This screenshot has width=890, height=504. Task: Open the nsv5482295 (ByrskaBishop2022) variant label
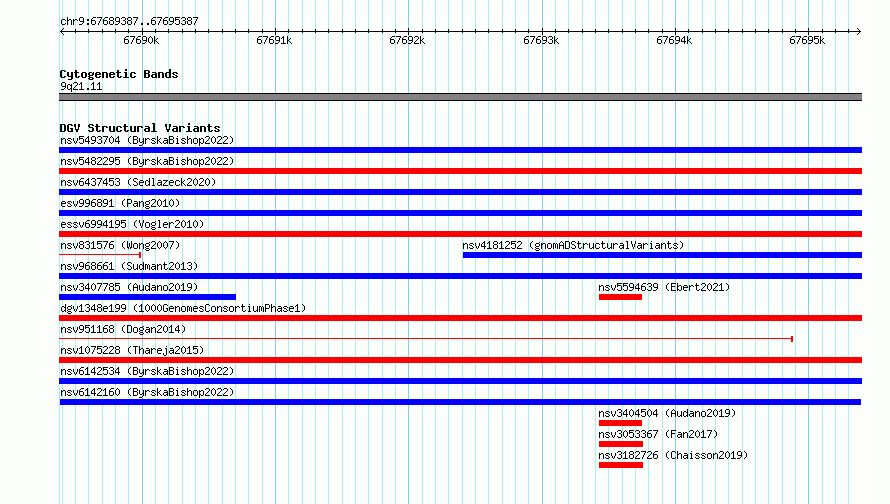point(147,161)
